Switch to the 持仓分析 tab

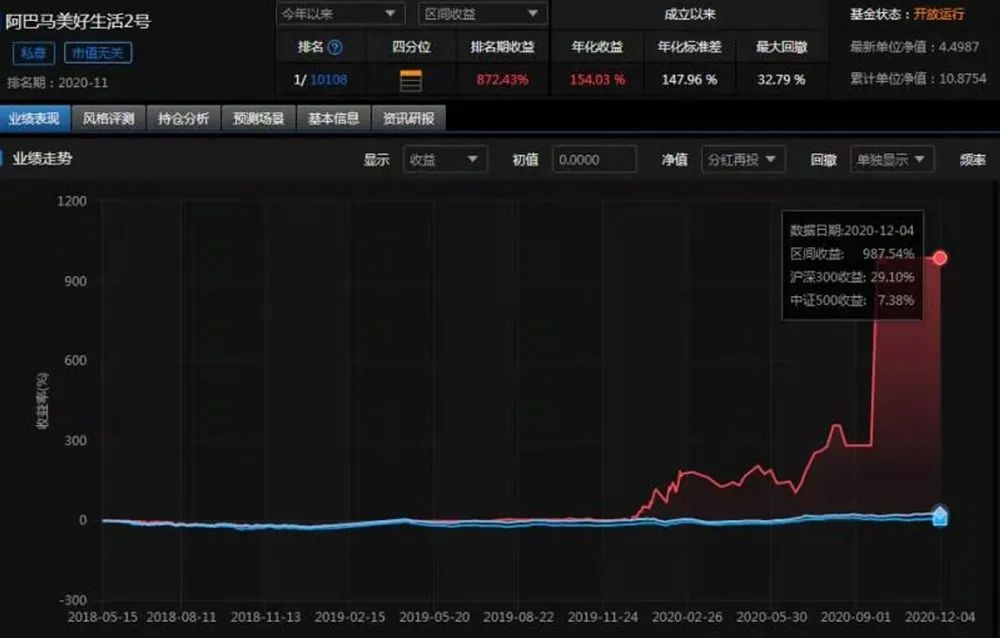coord(184,119)
